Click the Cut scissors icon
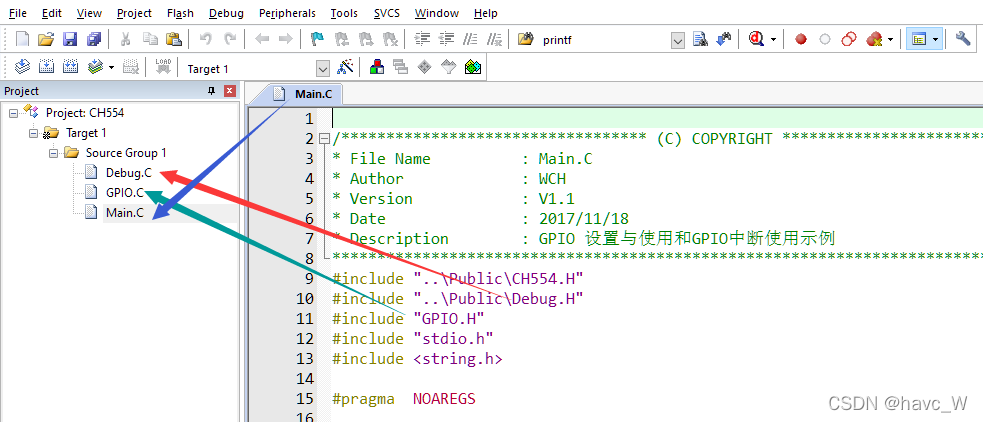 pos(125,40)
